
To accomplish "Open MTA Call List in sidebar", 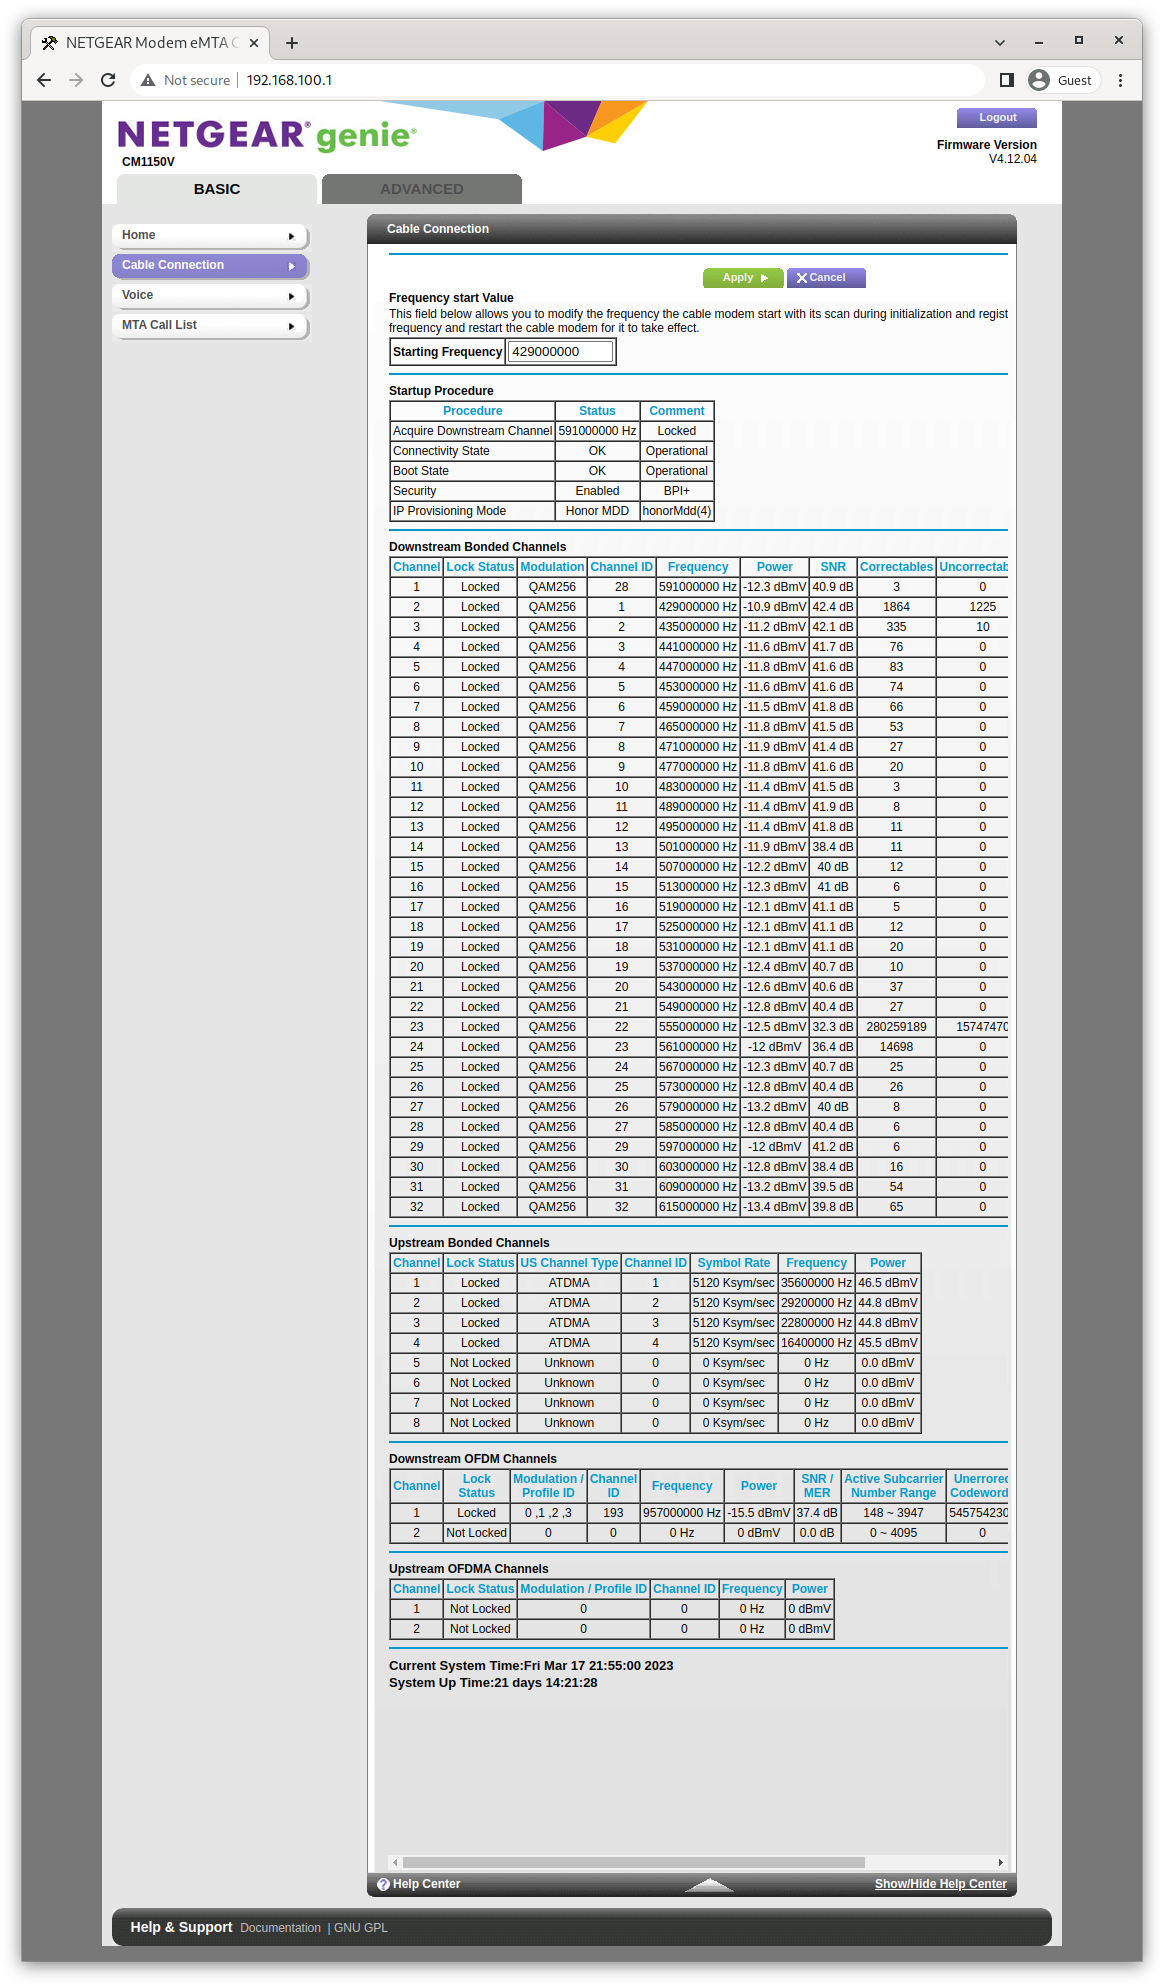I will point(210,325).
